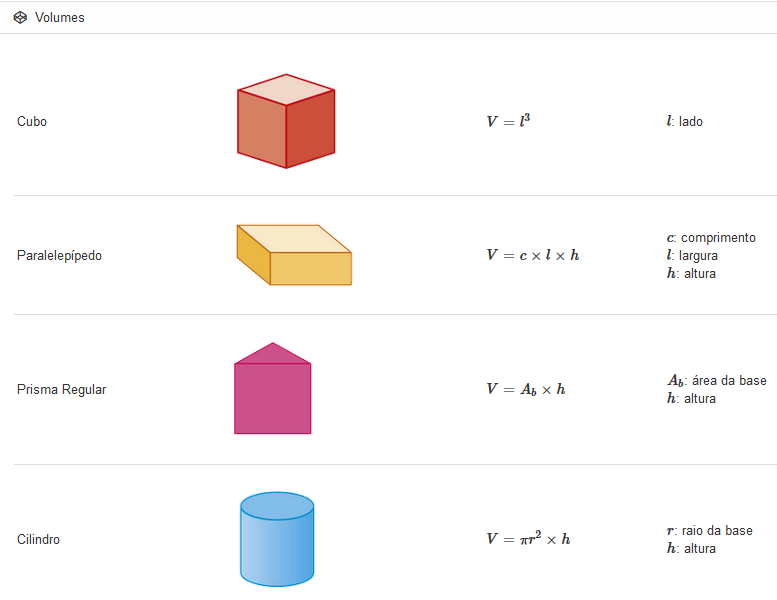The image size is (777, 600).
Task: Click the 'Ab: área da base' legend
Action: 717,381
